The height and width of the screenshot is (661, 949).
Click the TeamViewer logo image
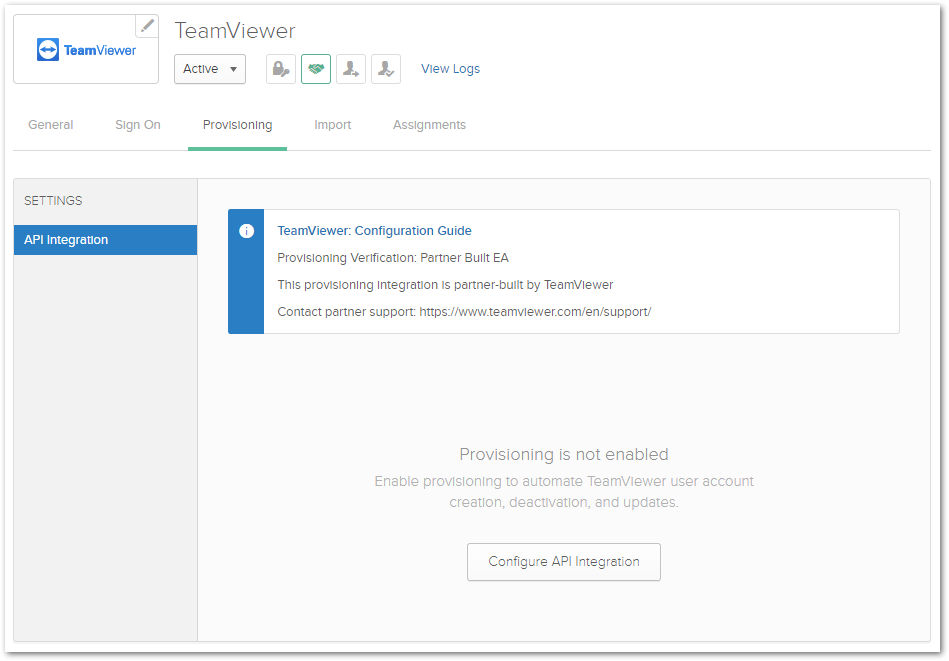click(x=87, y=50)
